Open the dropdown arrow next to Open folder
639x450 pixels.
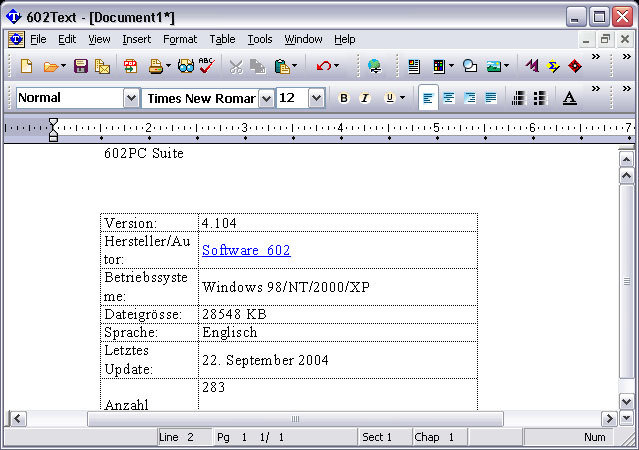point(63,66)
